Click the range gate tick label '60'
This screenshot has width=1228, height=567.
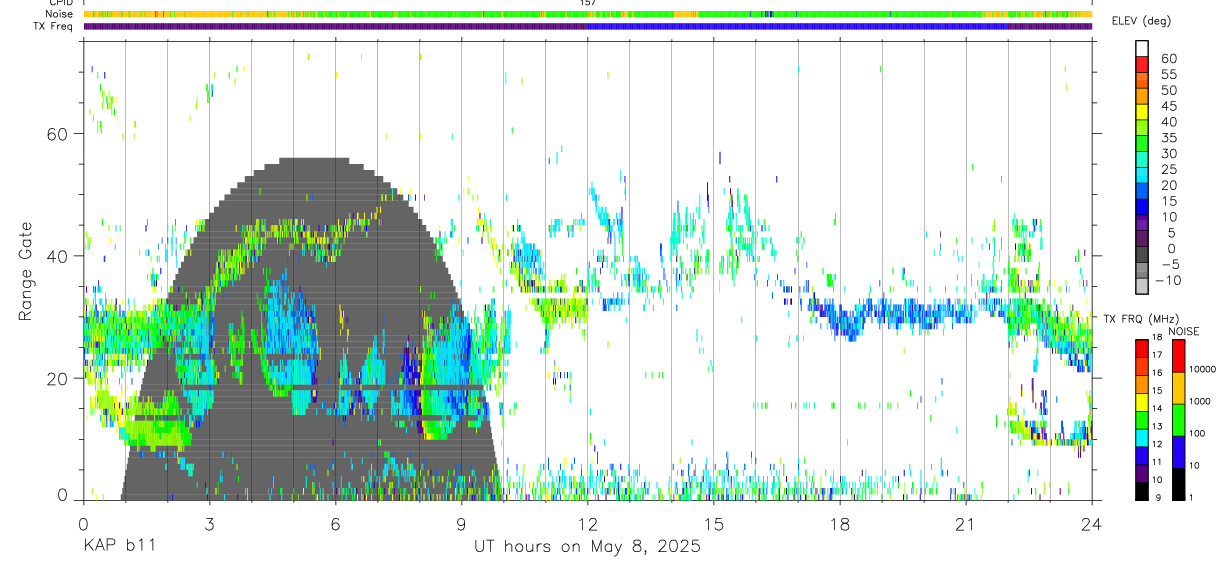coord(59,134)
